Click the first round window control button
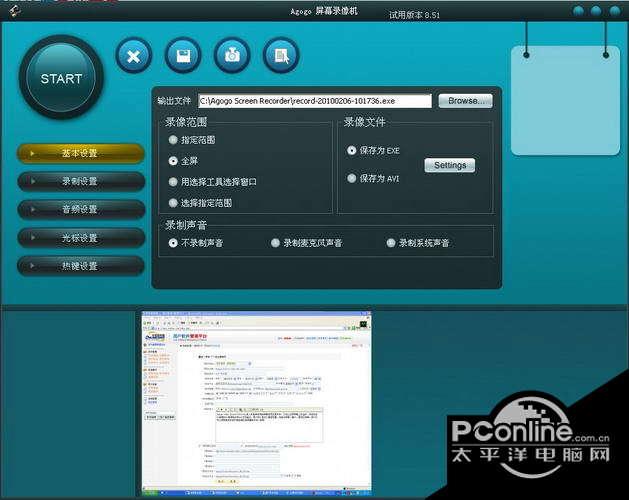The width and height of the screenshot is (629, 500). point(578,11)
